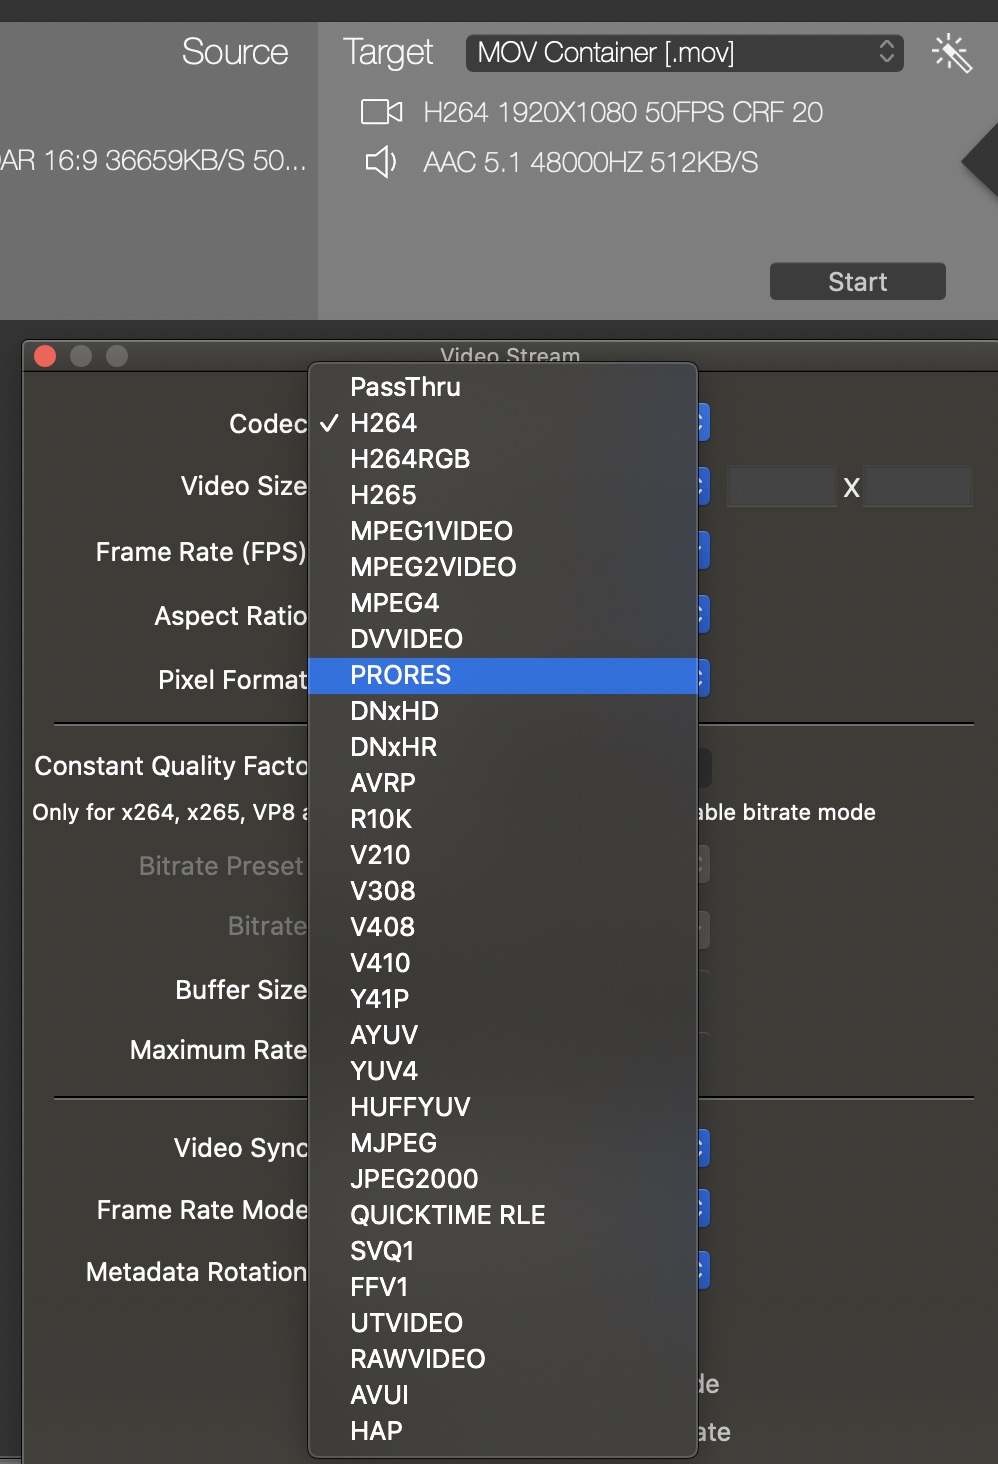
Task: Close the Video Stream window
Action: point(45,356)
